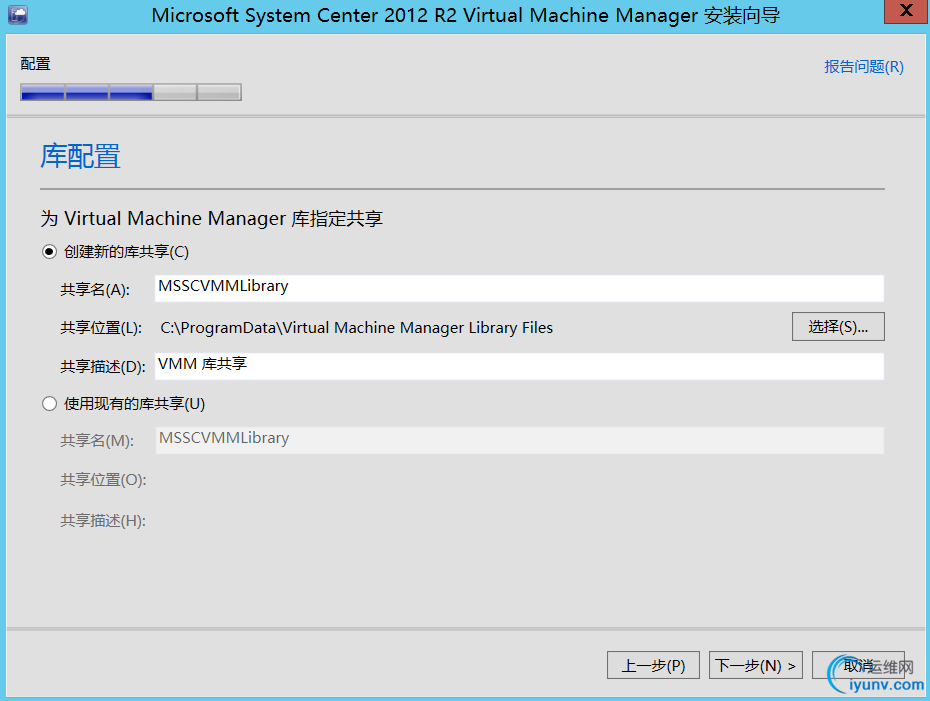Viewport: 930px width, 701px height.
Task: Select the 使用现有的库共享(U) radio button
Action: point(49,404)
